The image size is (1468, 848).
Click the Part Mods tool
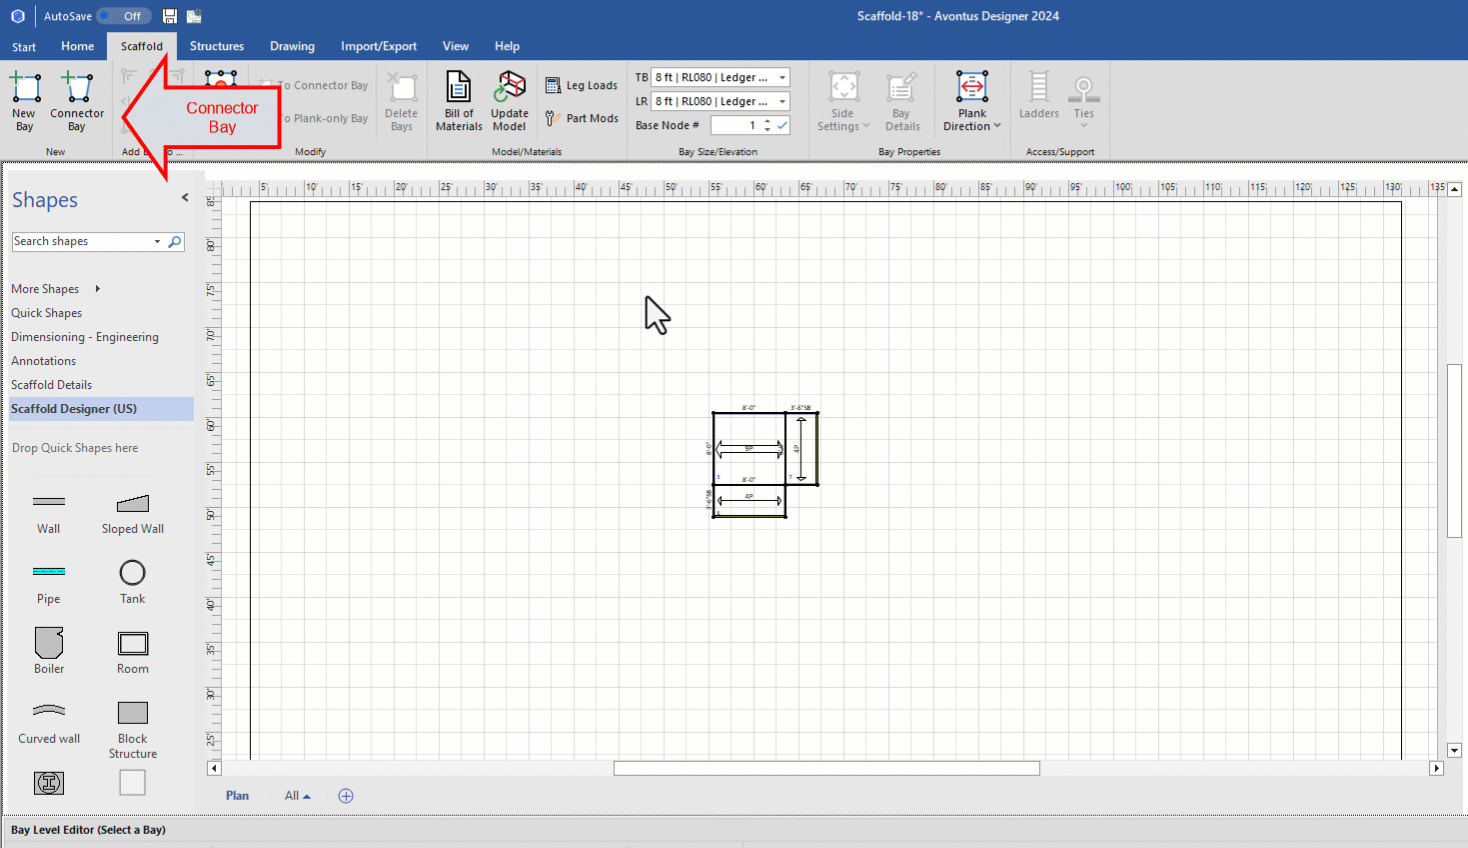click(x=582, y=118)
